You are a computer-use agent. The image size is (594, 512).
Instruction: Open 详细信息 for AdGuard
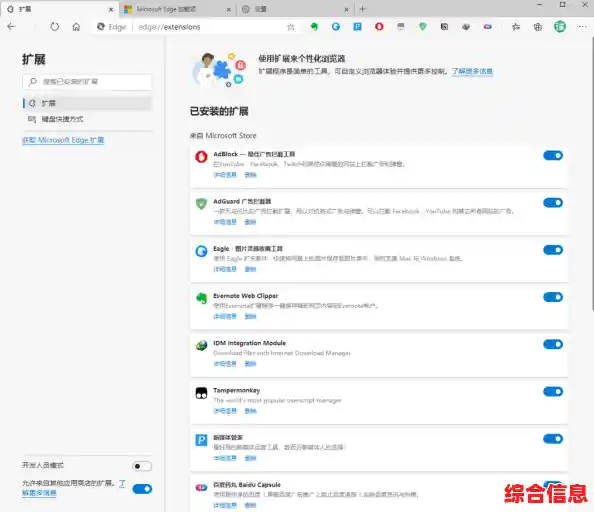pyautogui.click(x=225, y=222)
